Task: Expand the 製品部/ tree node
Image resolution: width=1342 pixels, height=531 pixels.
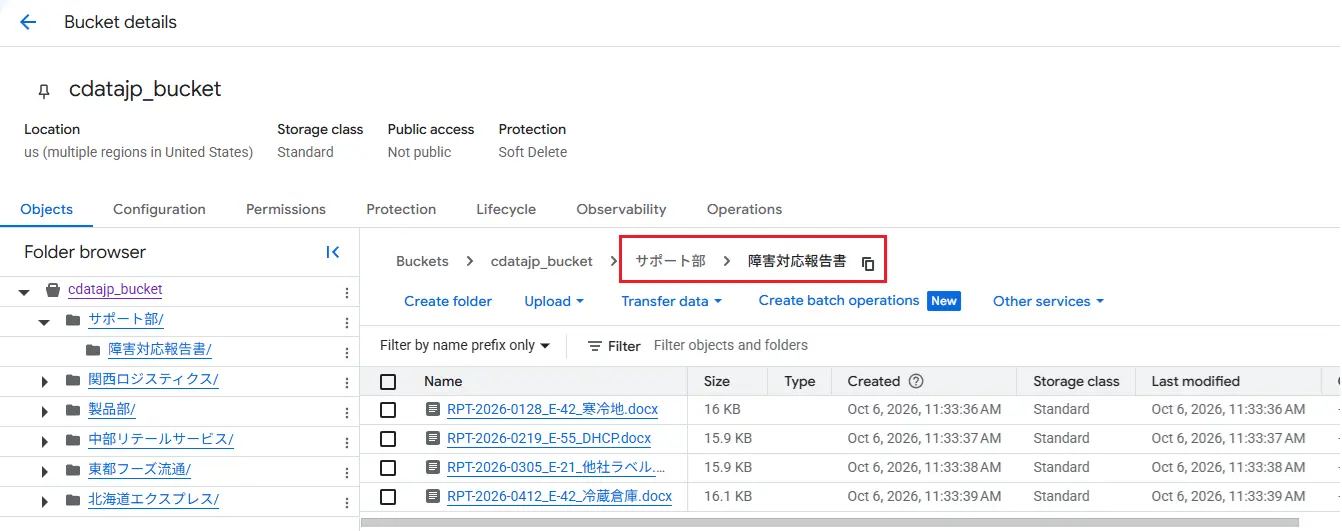Action: click(x=44, y=411)
